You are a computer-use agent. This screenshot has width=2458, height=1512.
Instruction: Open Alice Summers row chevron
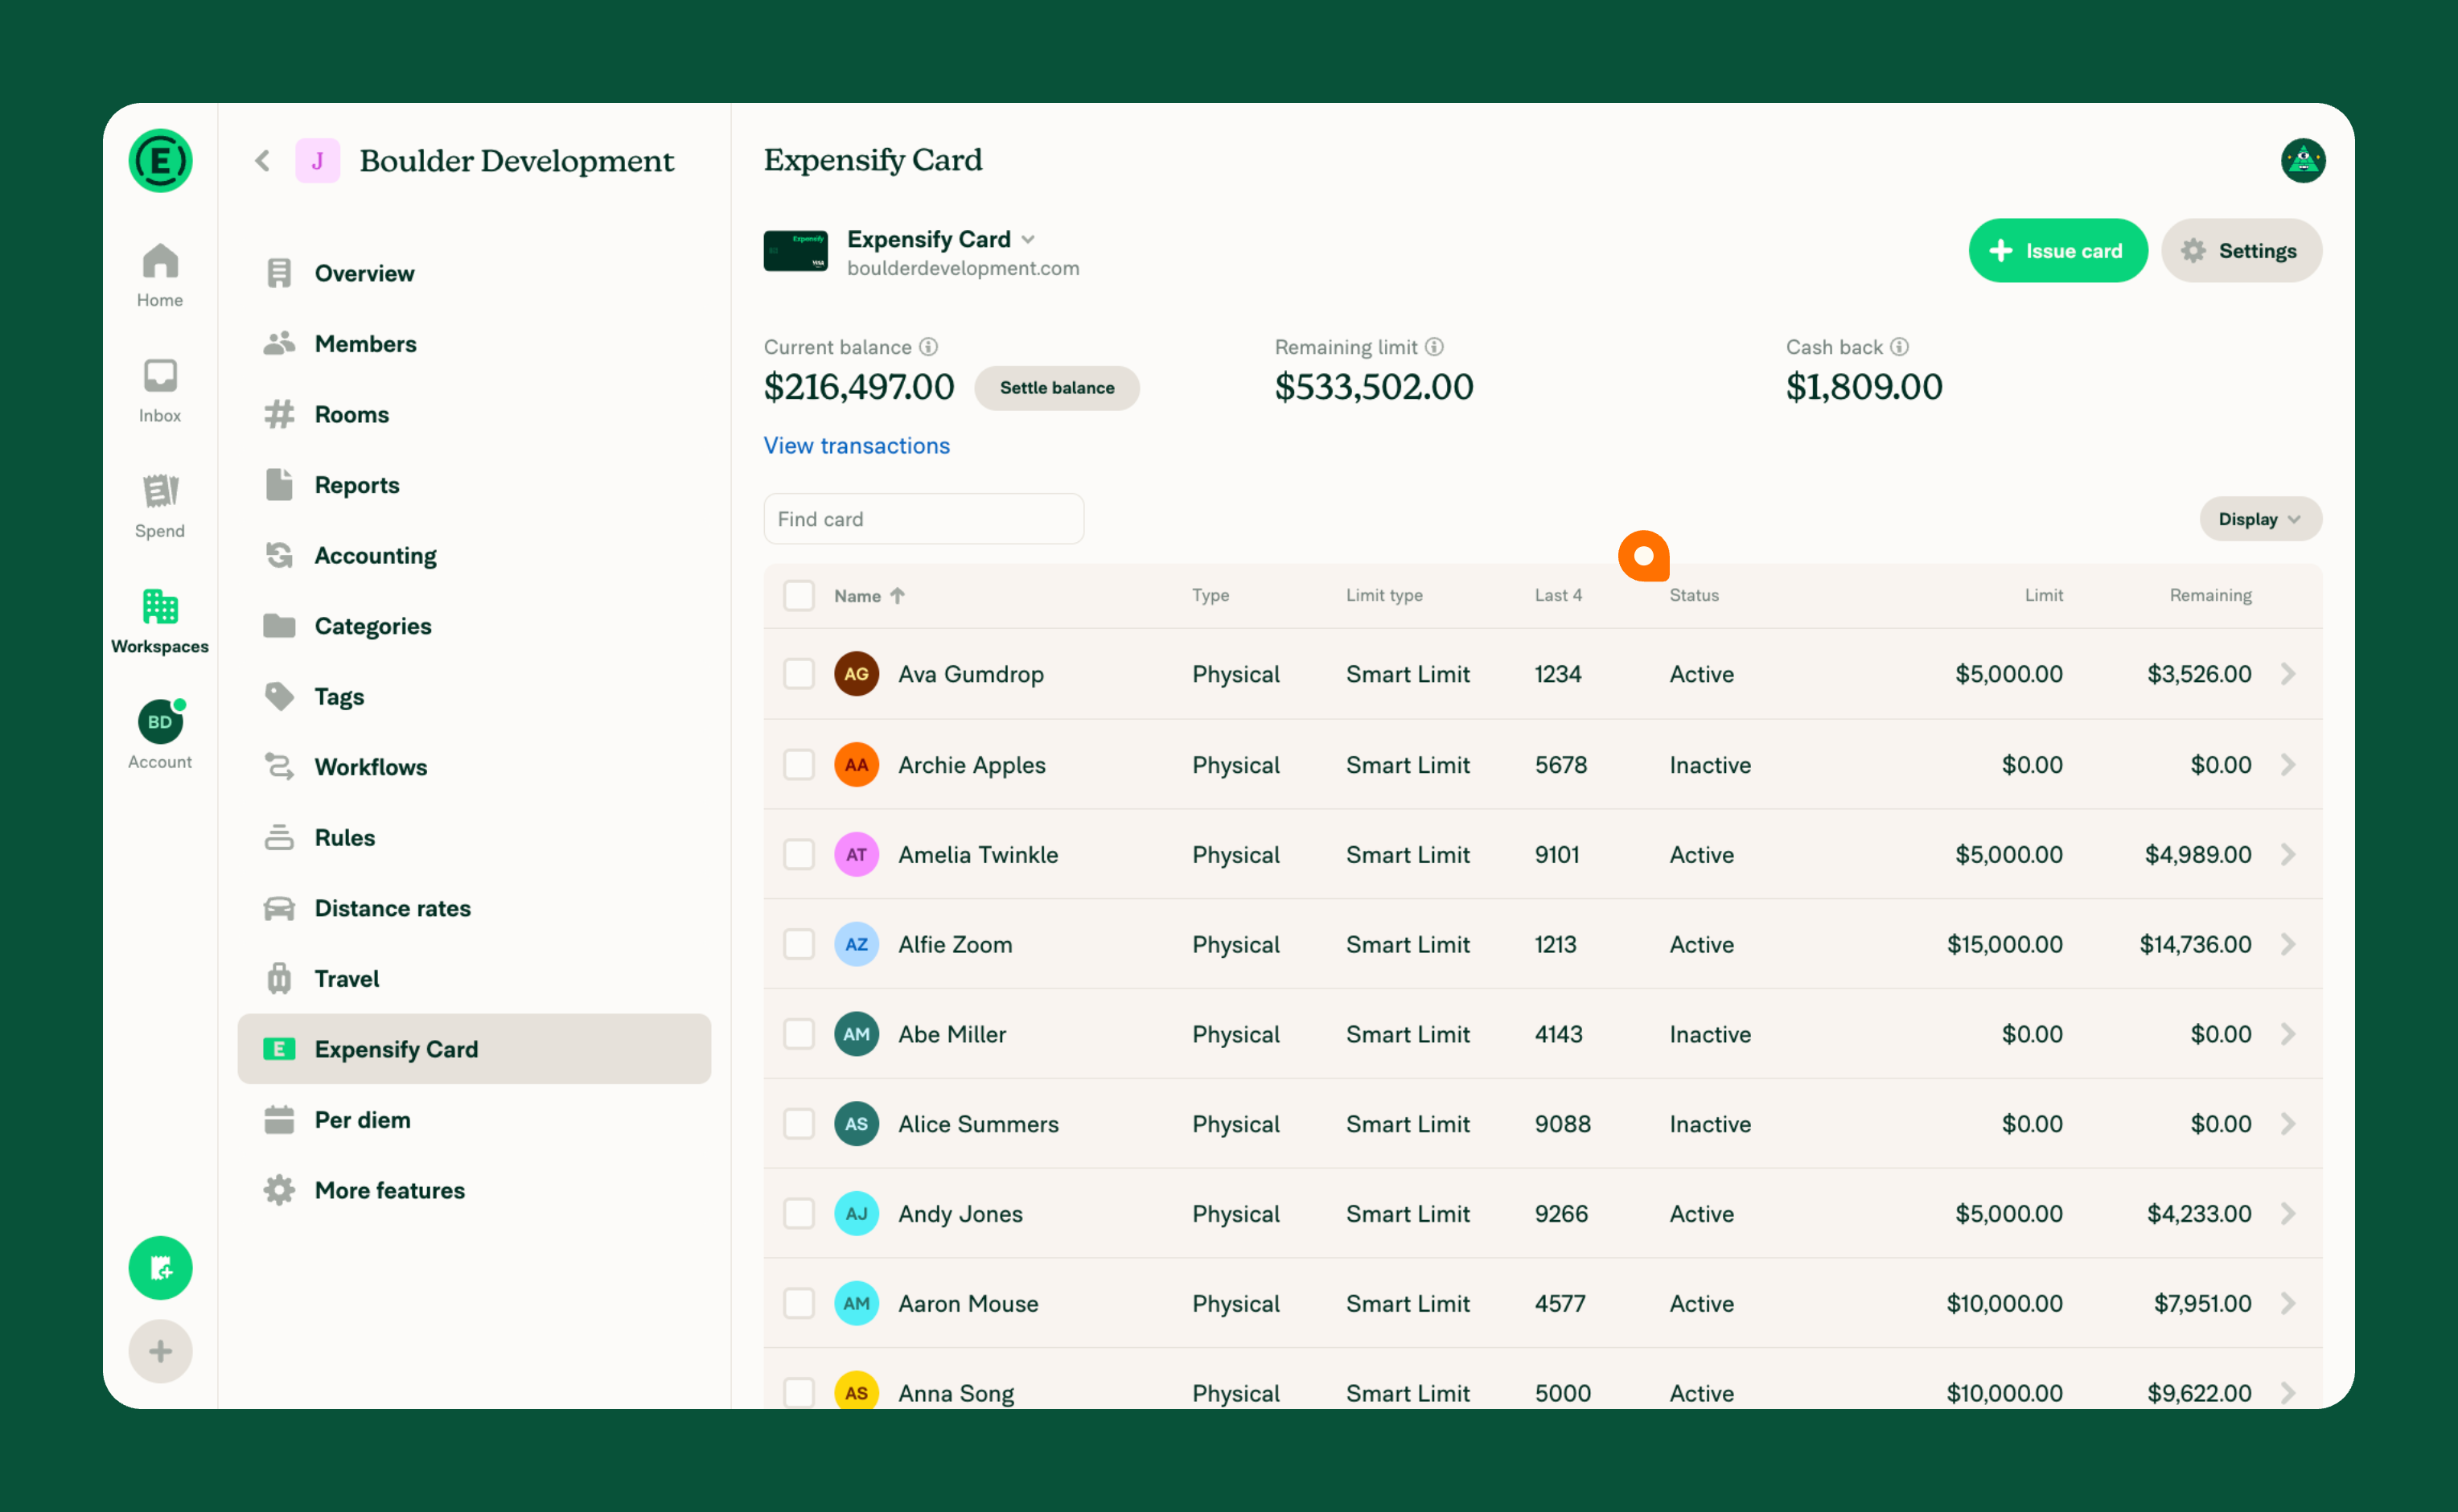tap(2288, 1124)
